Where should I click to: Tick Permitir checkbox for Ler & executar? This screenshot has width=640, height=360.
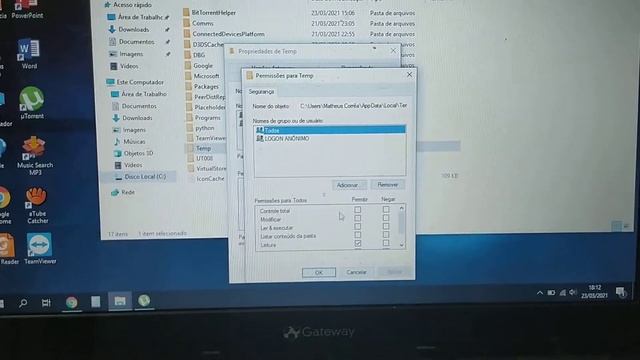point(358,227)
